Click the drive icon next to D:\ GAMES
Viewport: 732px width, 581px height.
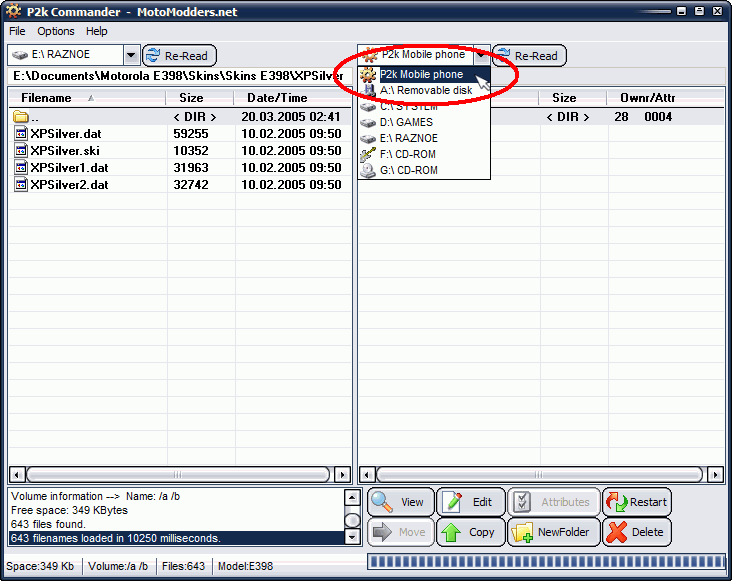(368, 123)
